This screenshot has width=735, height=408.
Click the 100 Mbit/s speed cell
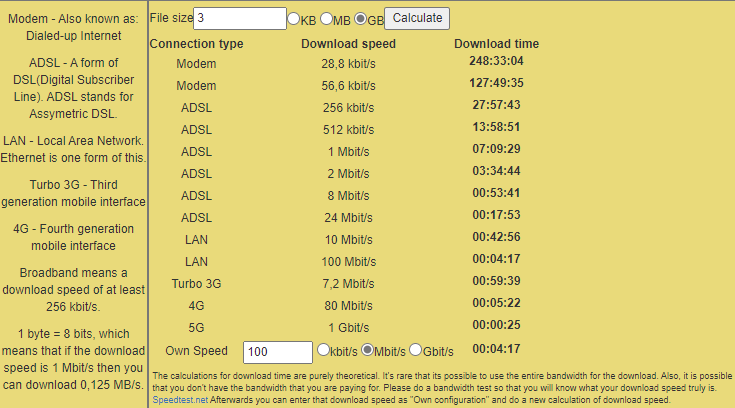[x=348, y=262]
